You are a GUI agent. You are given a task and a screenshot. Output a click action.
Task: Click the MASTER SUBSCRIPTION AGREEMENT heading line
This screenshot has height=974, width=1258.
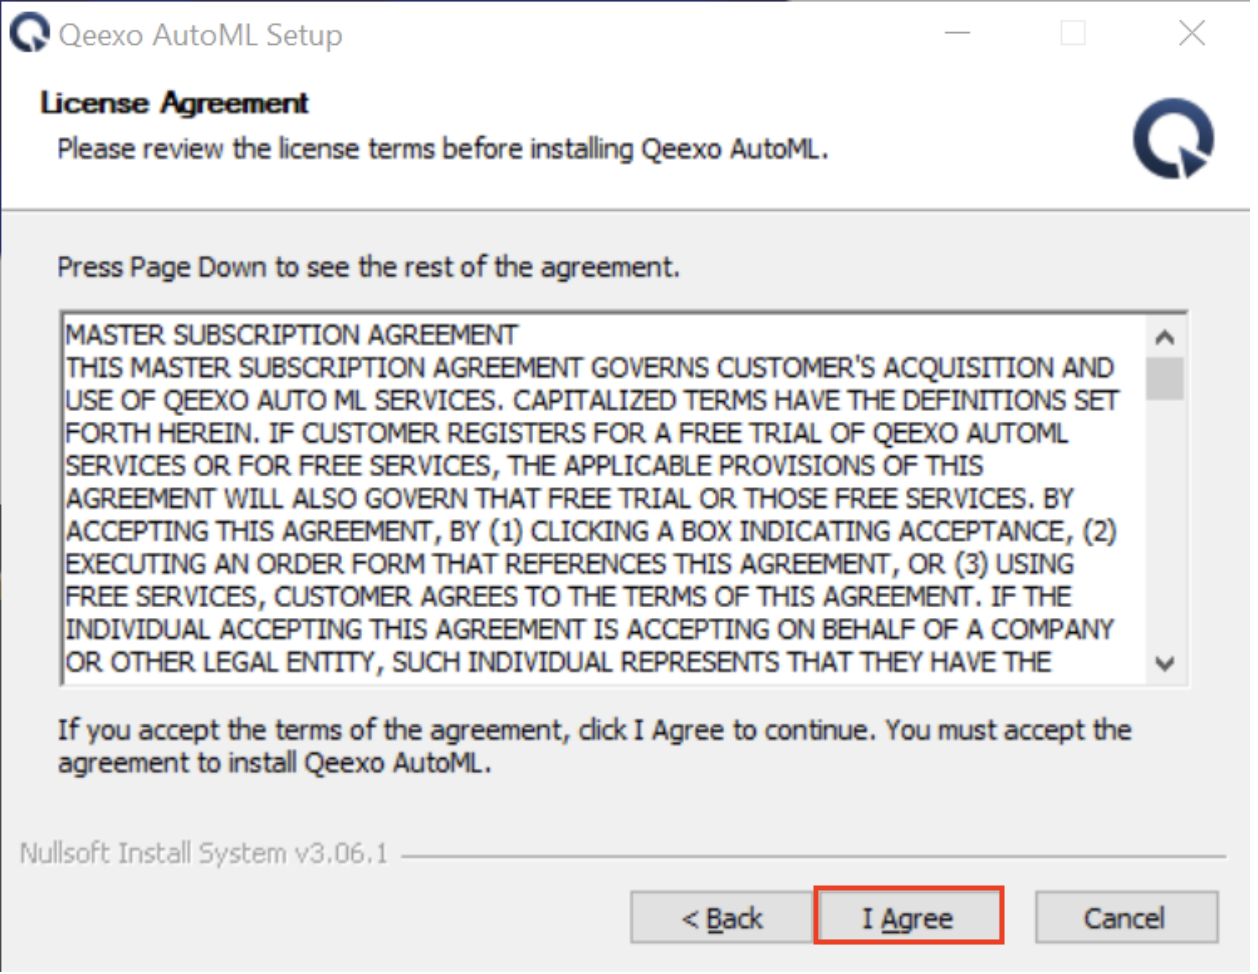tap(292, 334)
